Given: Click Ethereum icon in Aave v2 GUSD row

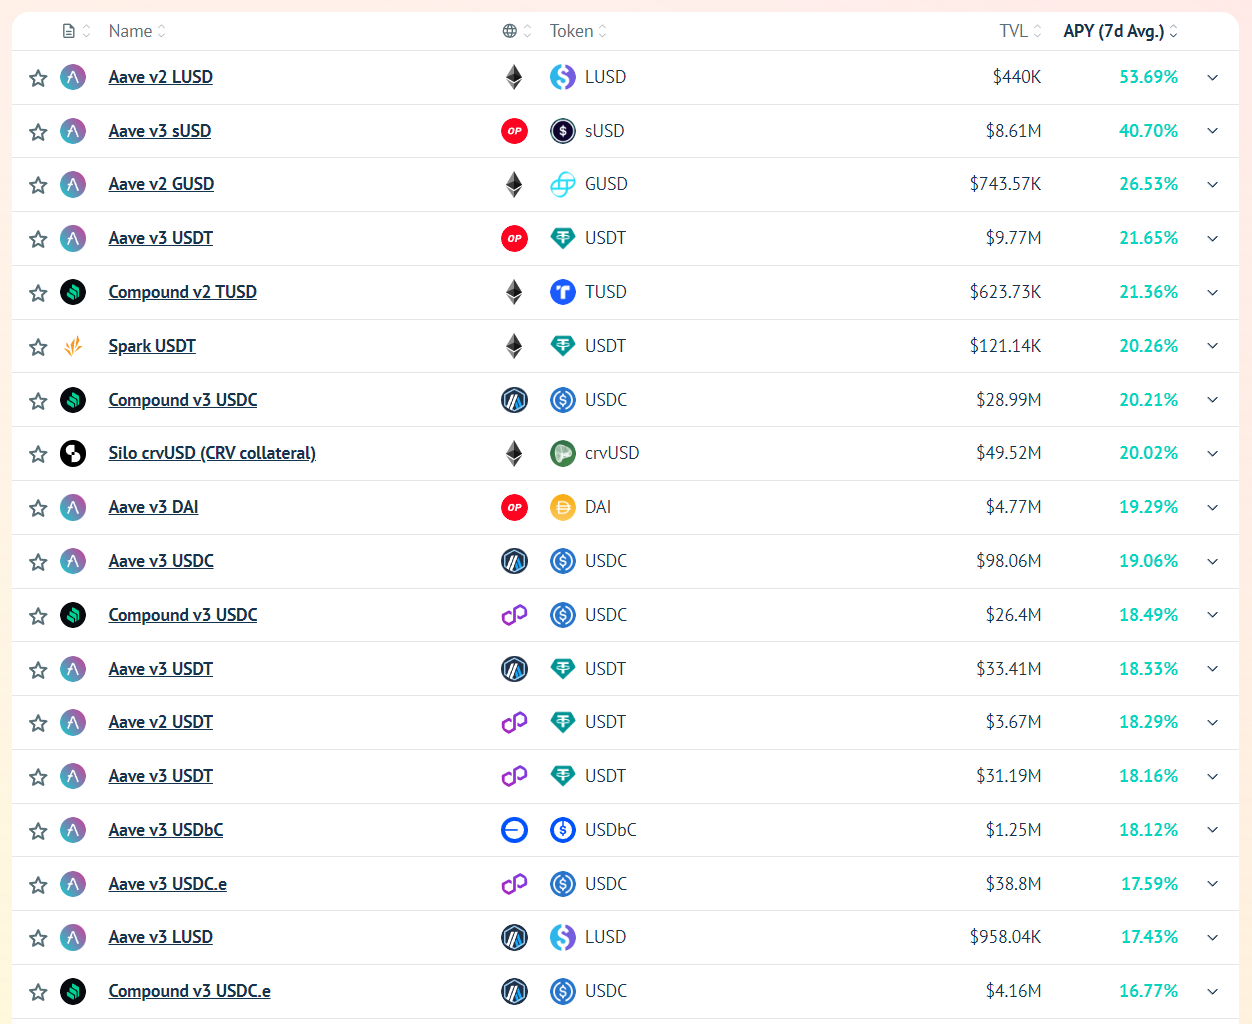Looking at the screenshot, I should tap(514, 184).
